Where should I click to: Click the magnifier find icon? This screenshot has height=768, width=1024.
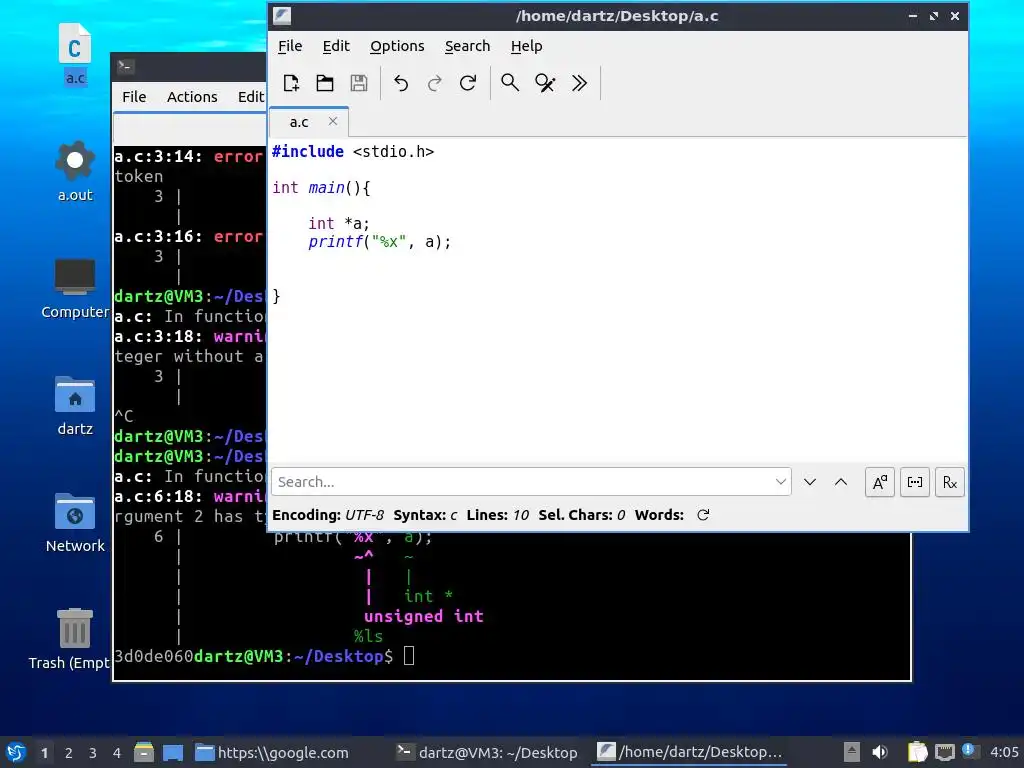510,83
